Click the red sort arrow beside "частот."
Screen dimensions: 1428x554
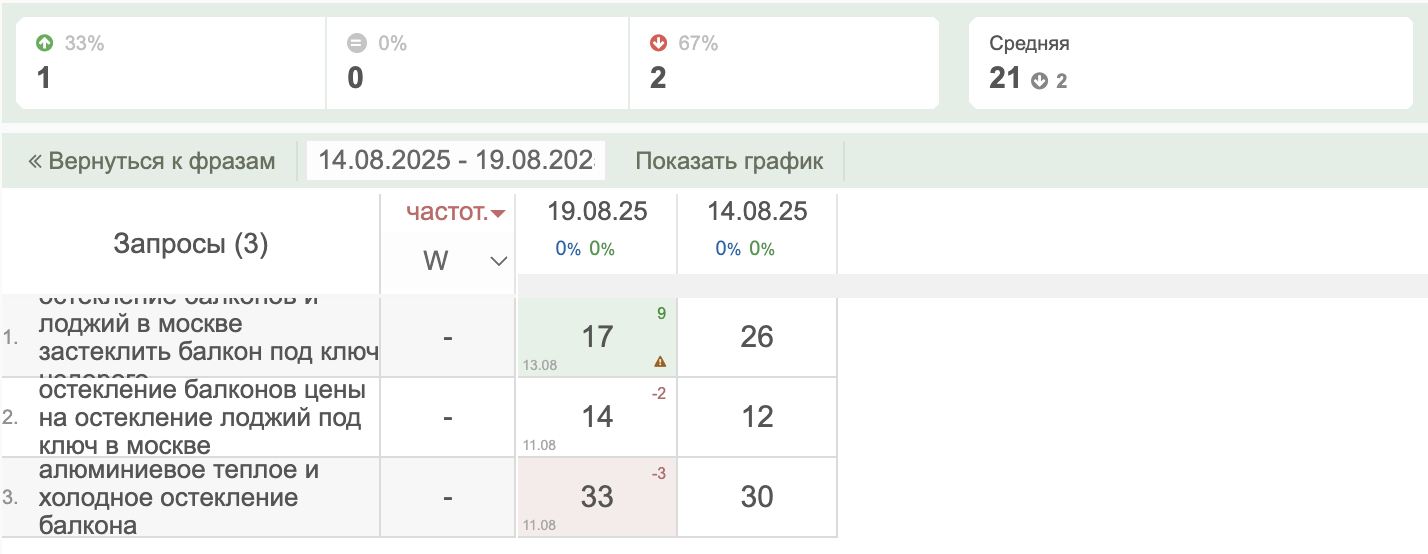pyautogui.click(x=498, y=213)
